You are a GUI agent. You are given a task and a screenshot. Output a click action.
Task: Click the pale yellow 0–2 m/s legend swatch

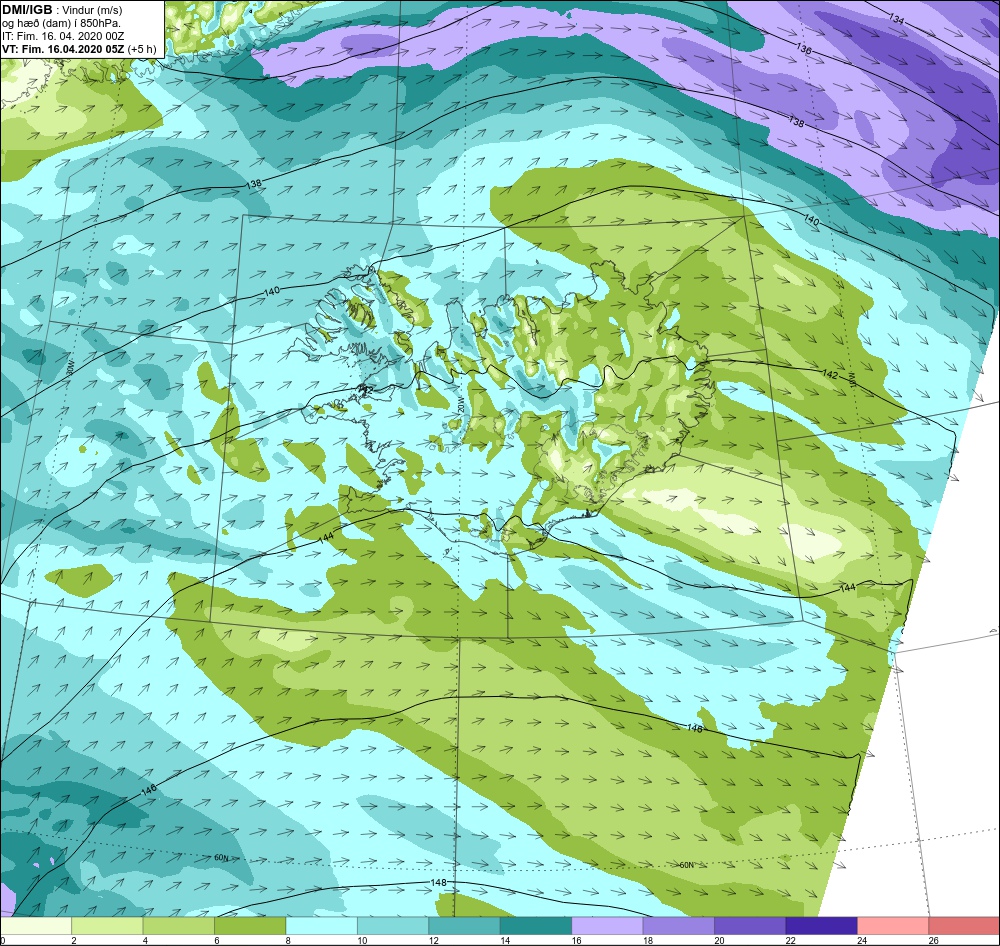(36, 925)
